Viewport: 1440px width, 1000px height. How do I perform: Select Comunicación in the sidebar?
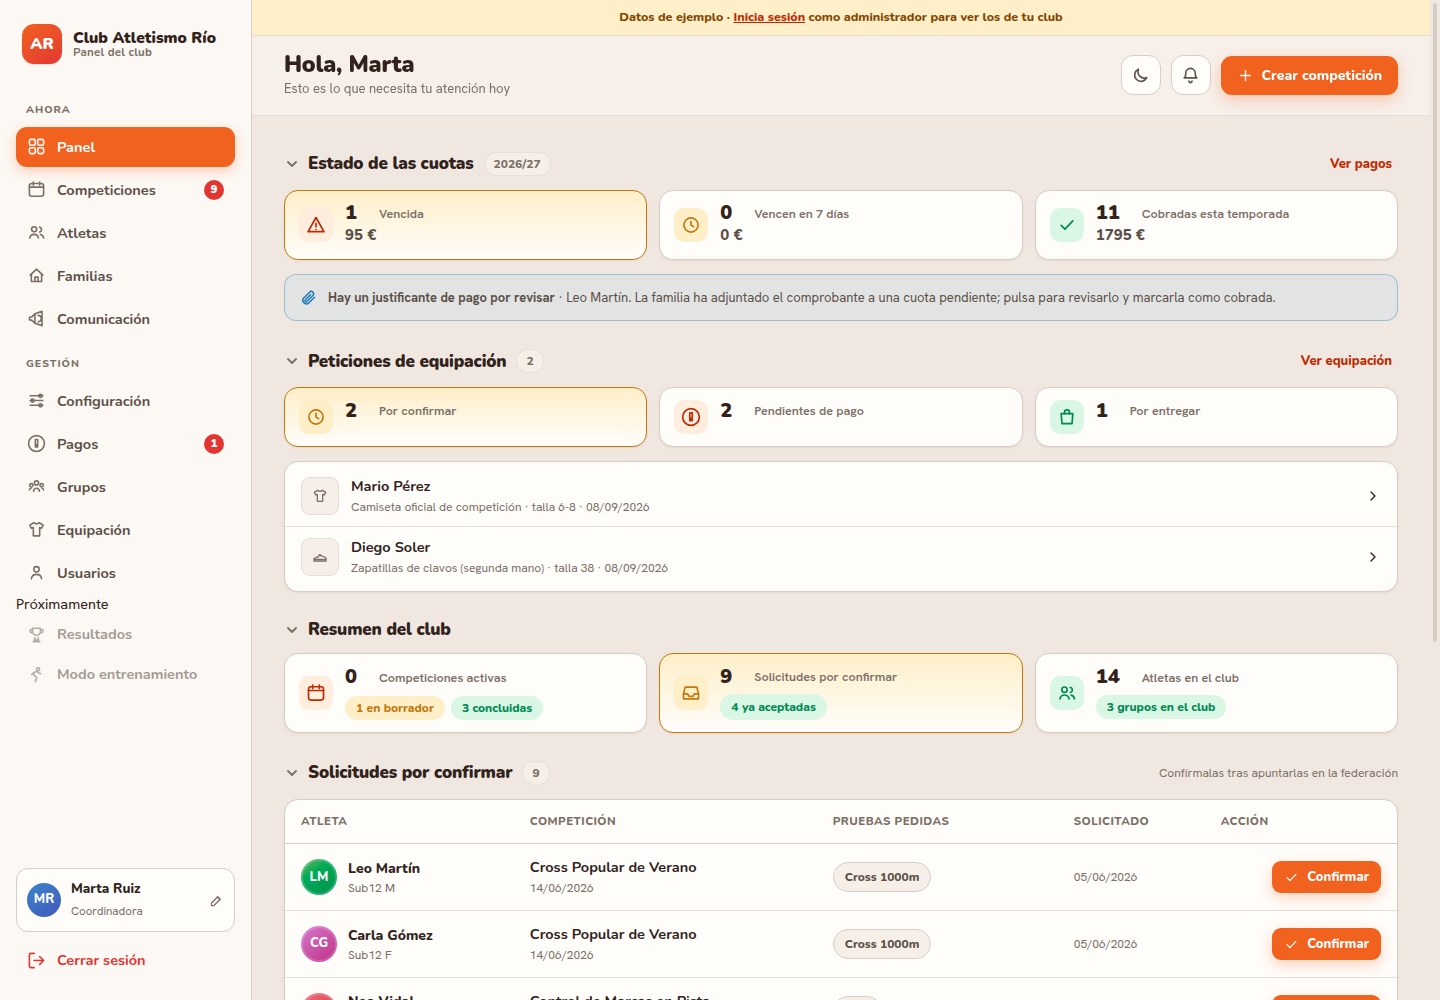click(125, 319)
